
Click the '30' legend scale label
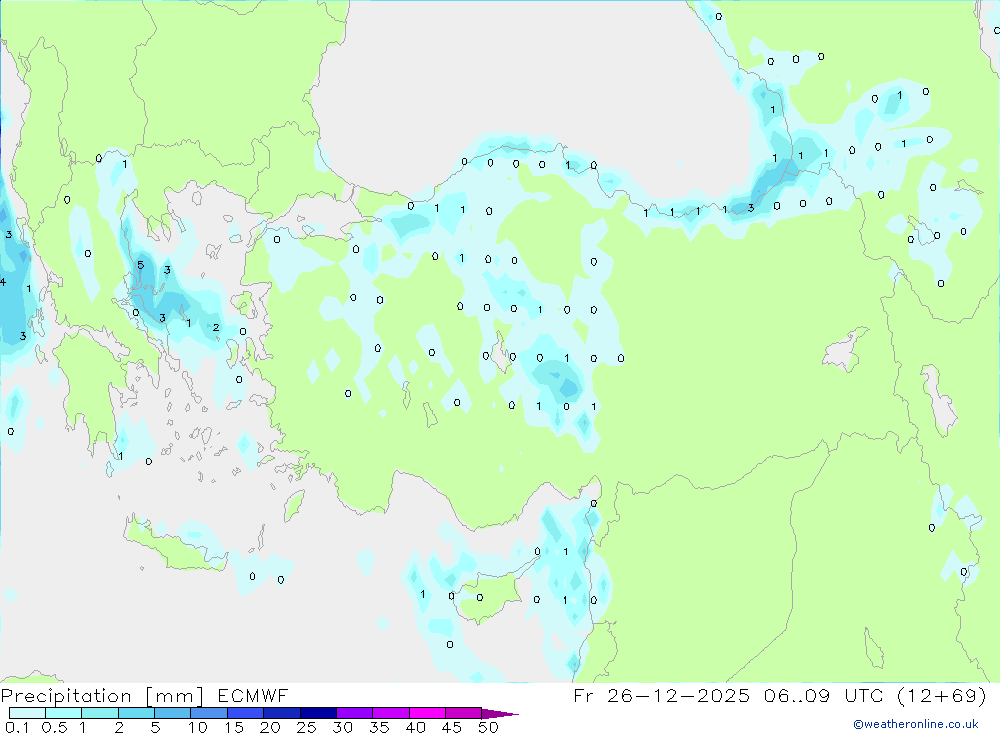(x=342, y=727)
